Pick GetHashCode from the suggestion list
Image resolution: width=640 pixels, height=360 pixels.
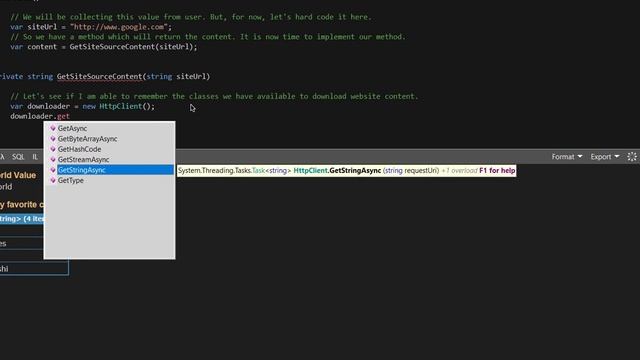coord(79,149)
